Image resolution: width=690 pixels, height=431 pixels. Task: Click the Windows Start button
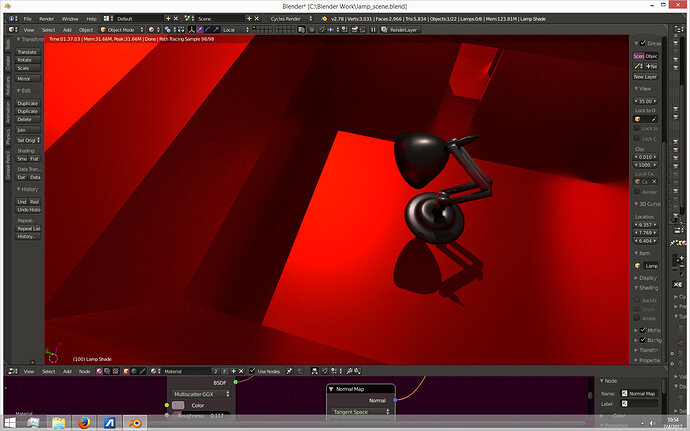(9, 423)
